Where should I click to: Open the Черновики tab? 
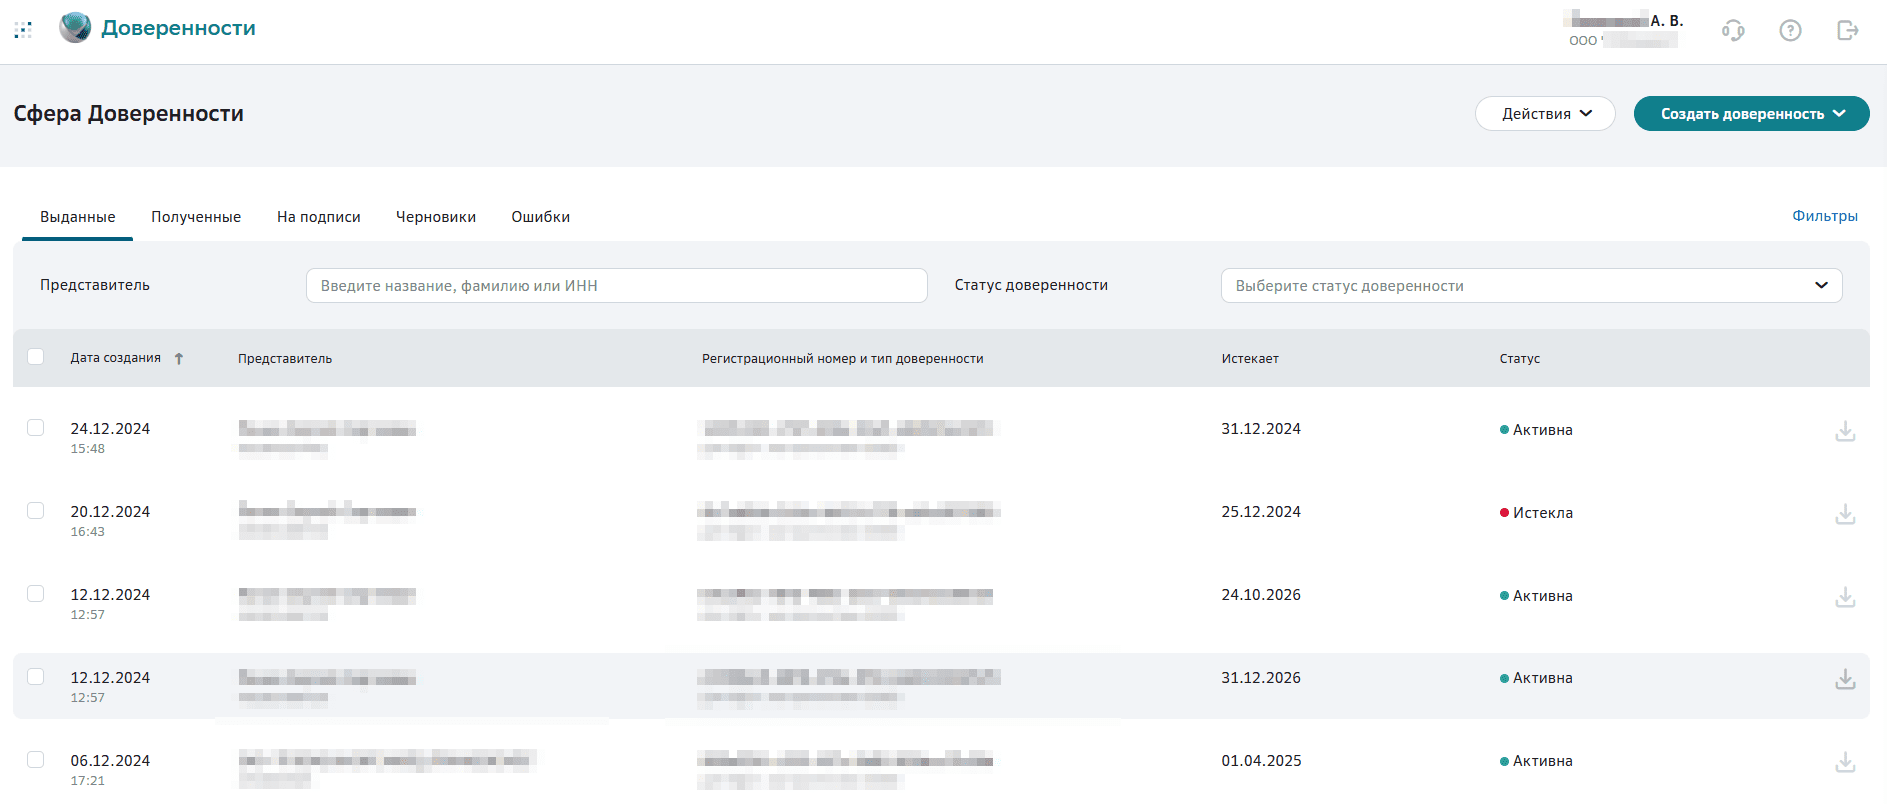coord(436,217)
